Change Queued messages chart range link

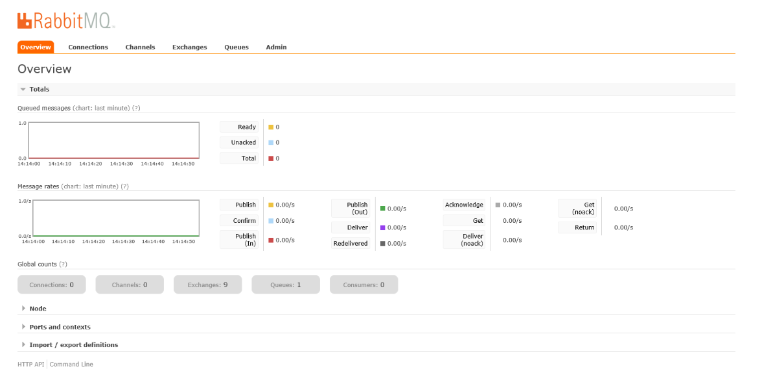(101, 108)
